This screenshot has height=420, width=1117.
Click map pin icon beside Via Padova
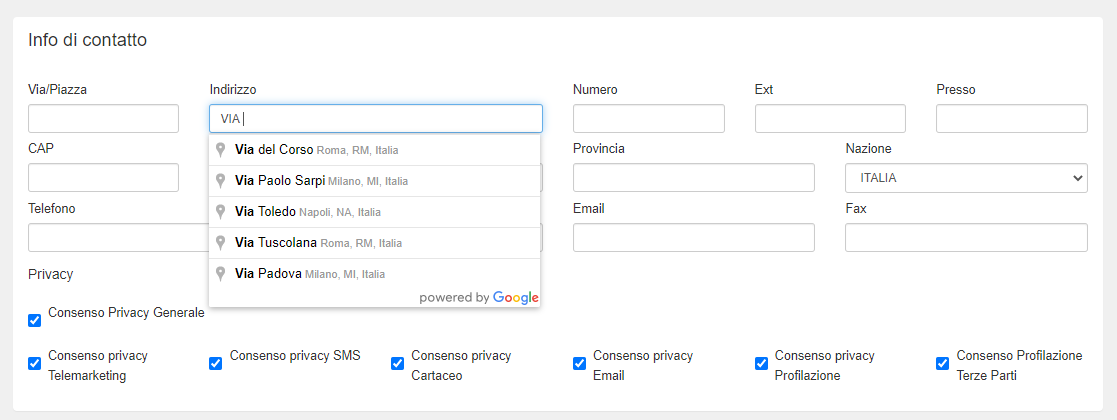pyautogui.click(x=221, y=274)
